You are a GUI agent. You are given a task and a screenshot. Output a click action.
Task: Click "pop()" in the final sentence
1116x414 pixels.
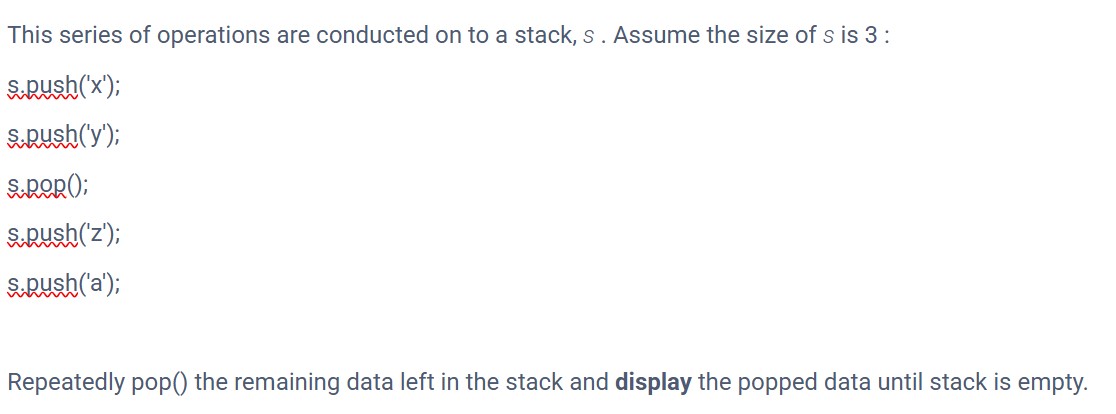(x=161, y=383)
